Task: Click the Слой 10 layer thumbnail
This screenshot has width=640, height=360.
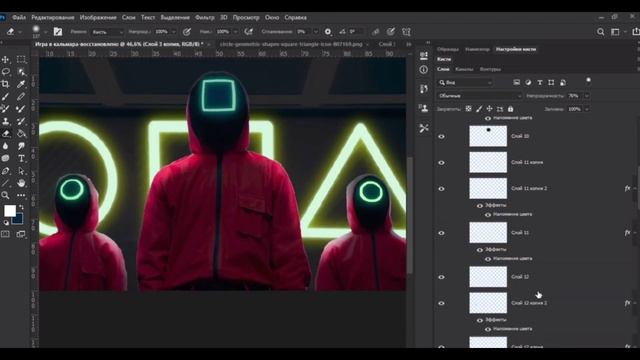Action: pyautogui.click(x=488, y=136)
